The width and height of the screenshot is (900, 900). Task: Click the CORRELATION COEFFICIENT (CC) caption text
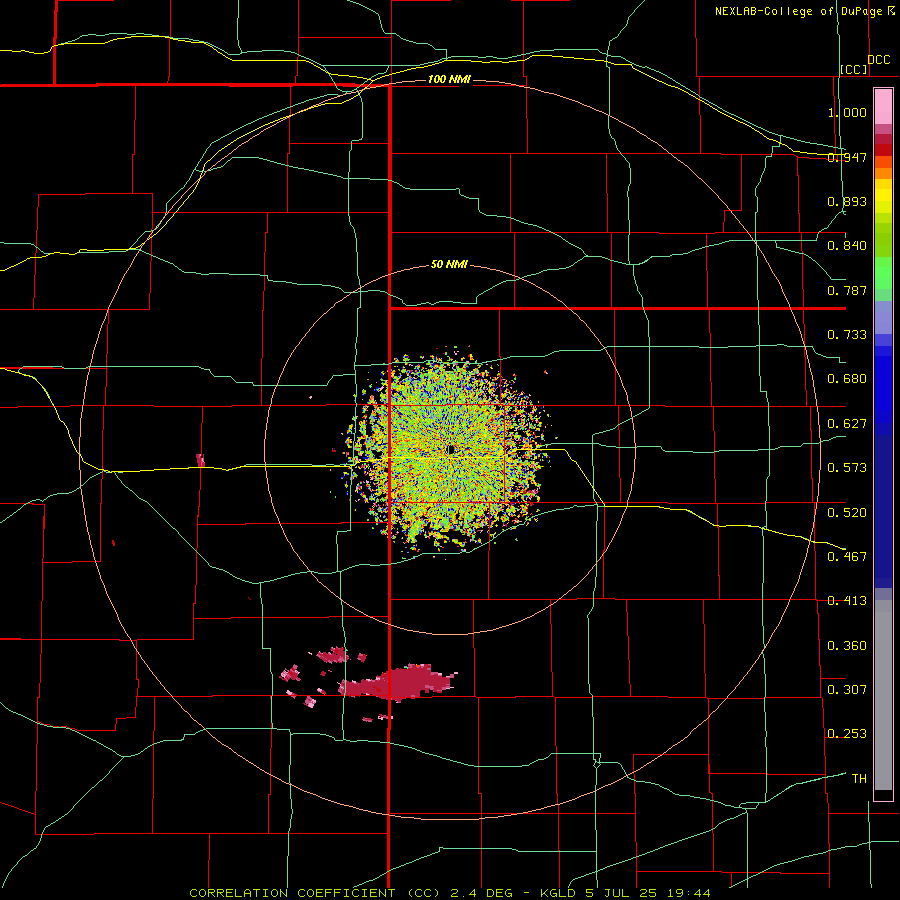315,893
